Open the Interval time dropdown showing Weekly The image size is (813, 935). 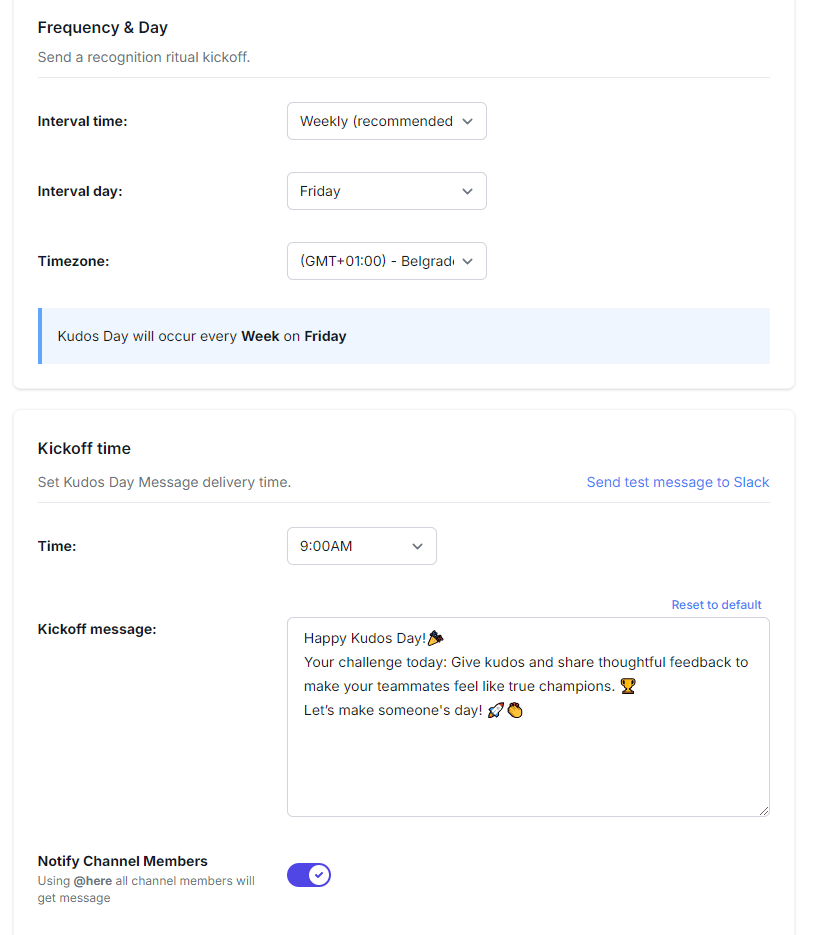(x=386, y=121)
